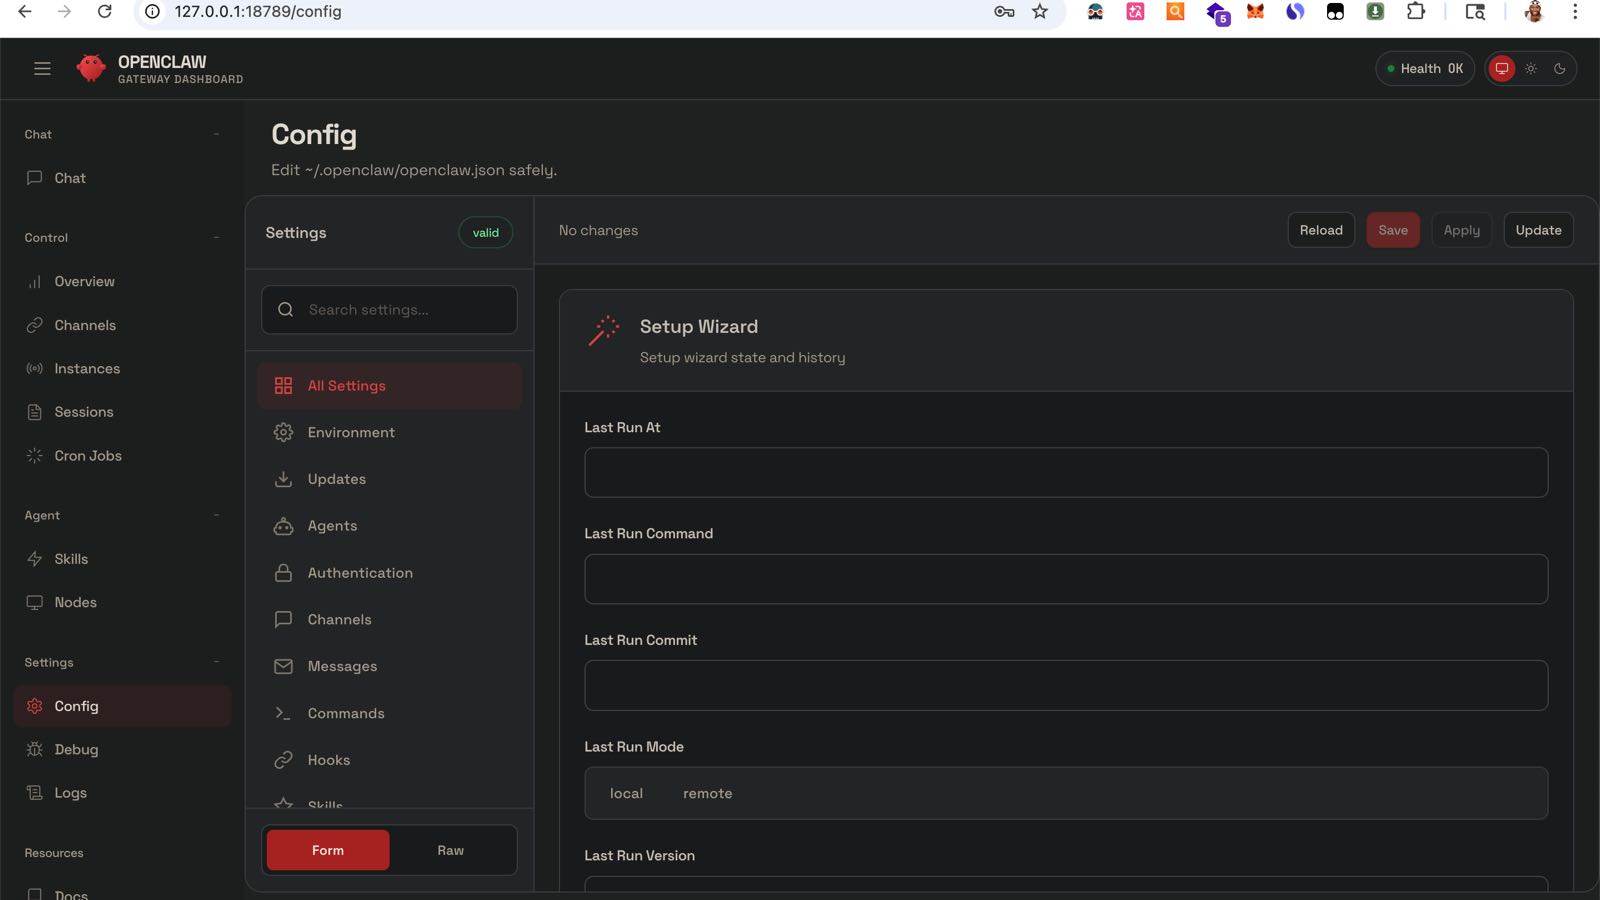Switch to light theme sun icon
Viewport: 1600px width, 900px height.
1531,69
